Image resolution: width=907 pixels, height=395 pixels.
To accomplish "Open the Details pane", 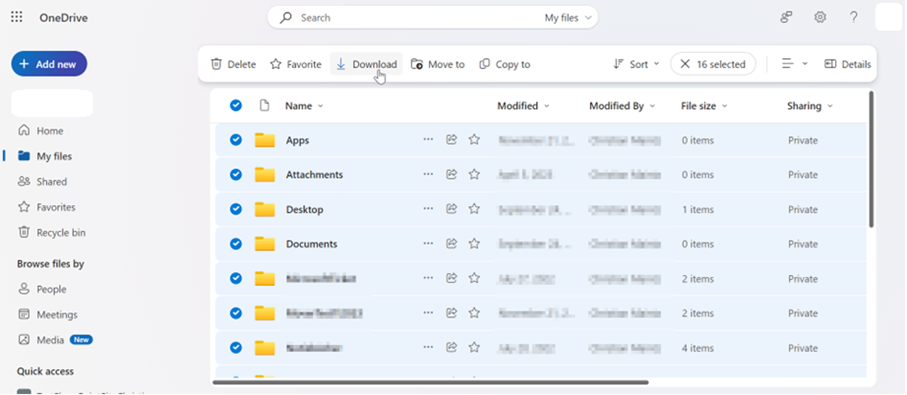I will 847,64.
